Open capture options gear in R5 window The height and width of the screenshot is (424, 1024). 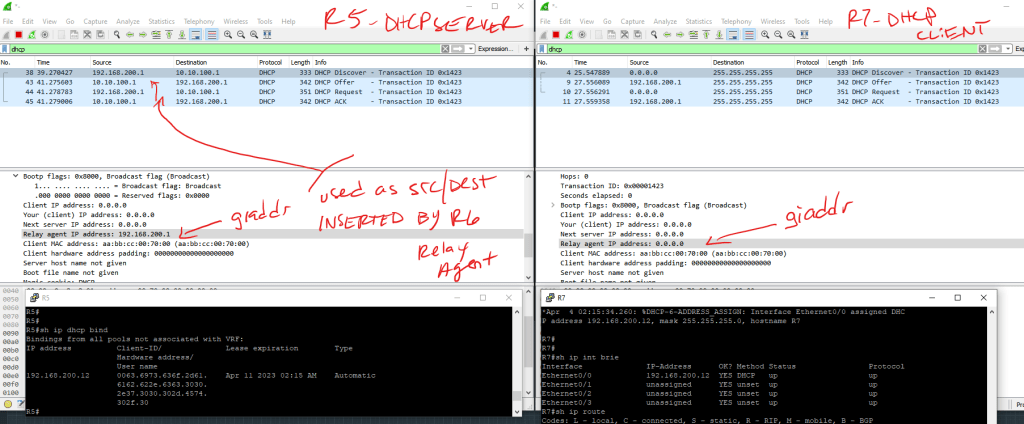(45, 33)
